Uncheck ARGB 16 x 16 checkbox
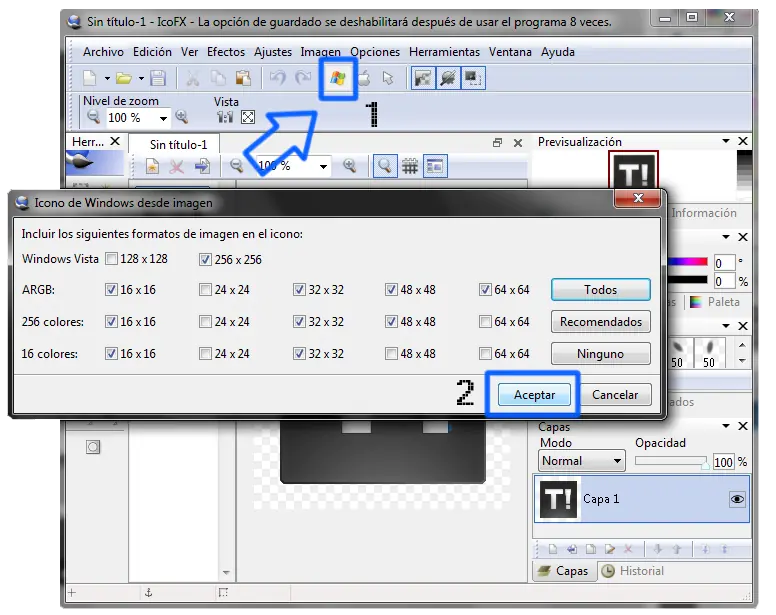Viewport: 776px width, 615px height. [x=112, y=289]
